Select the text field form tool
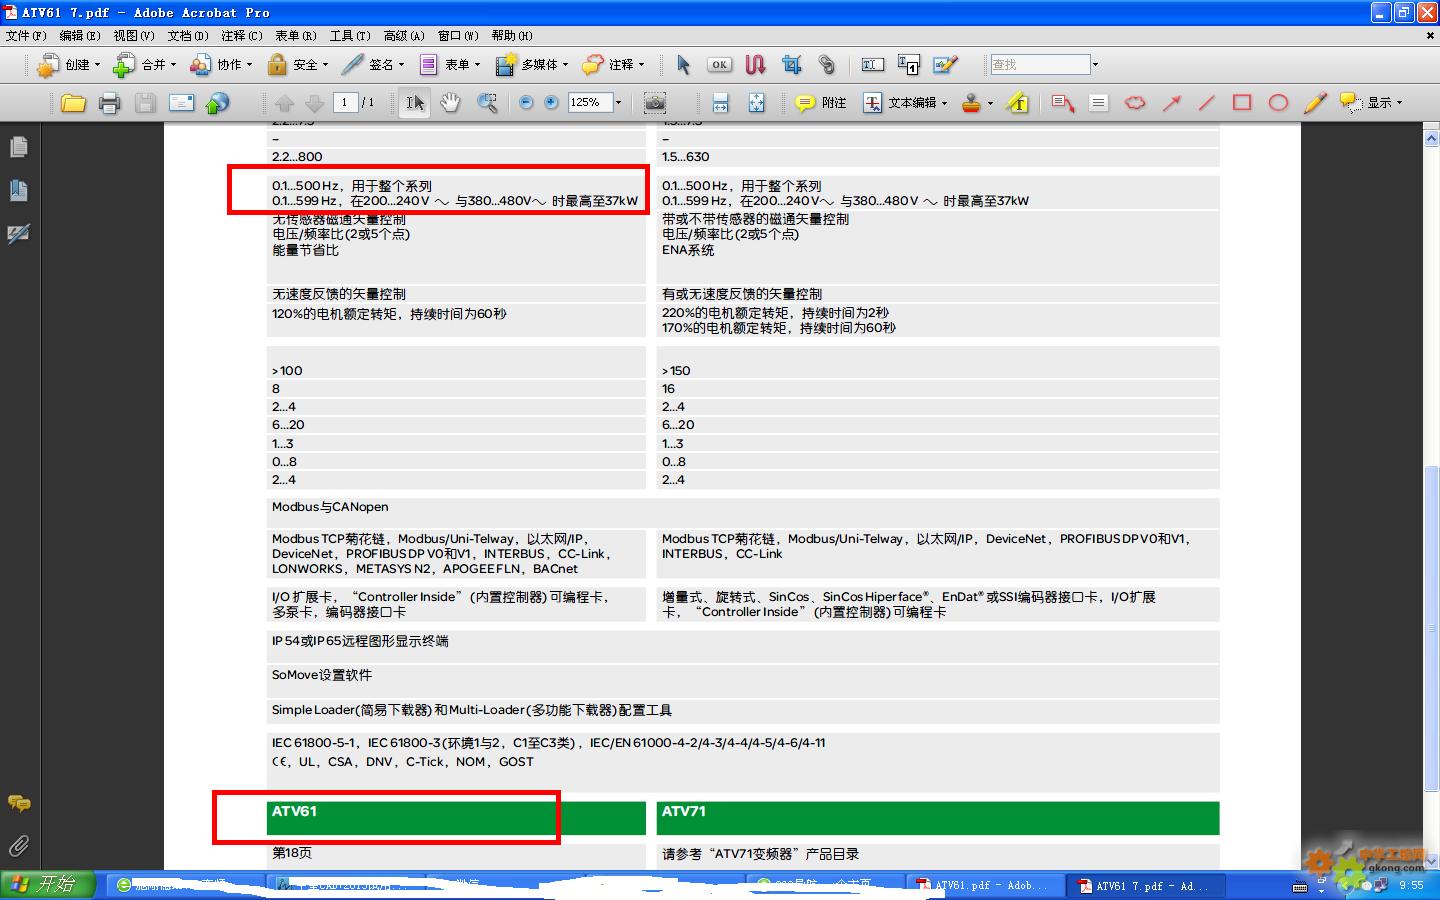The image size is (1440, 900). pos(873,65)
